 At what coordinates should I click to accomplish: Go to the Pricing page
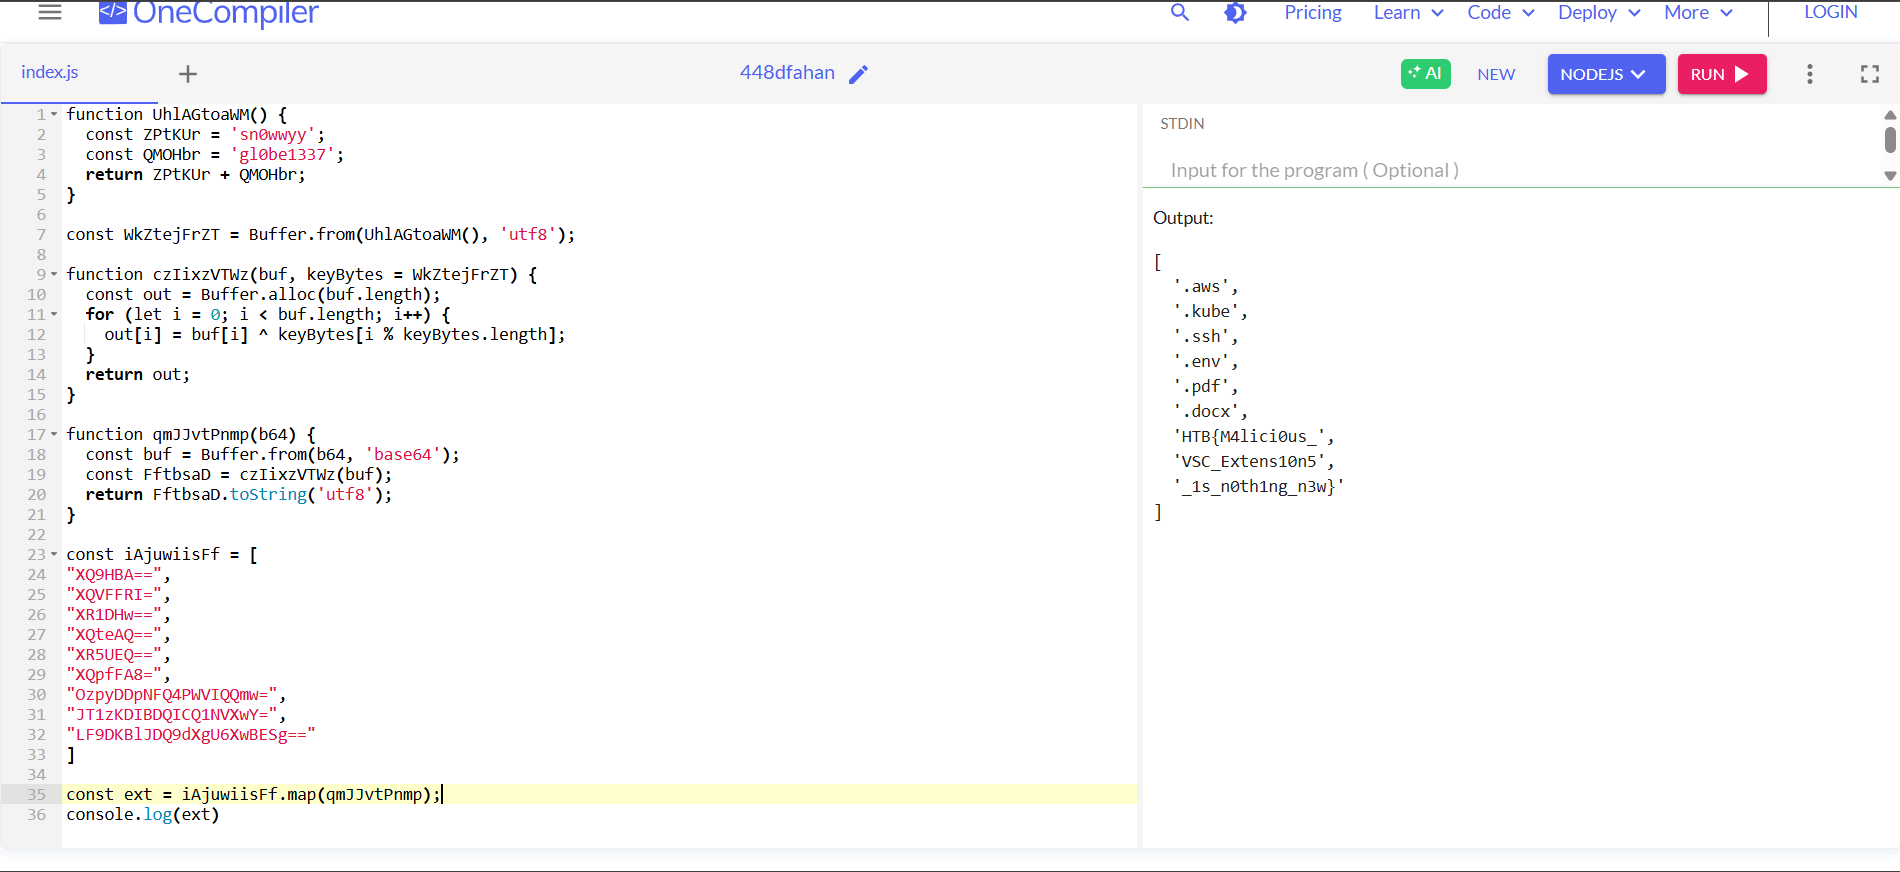(x=1312, y=13)
